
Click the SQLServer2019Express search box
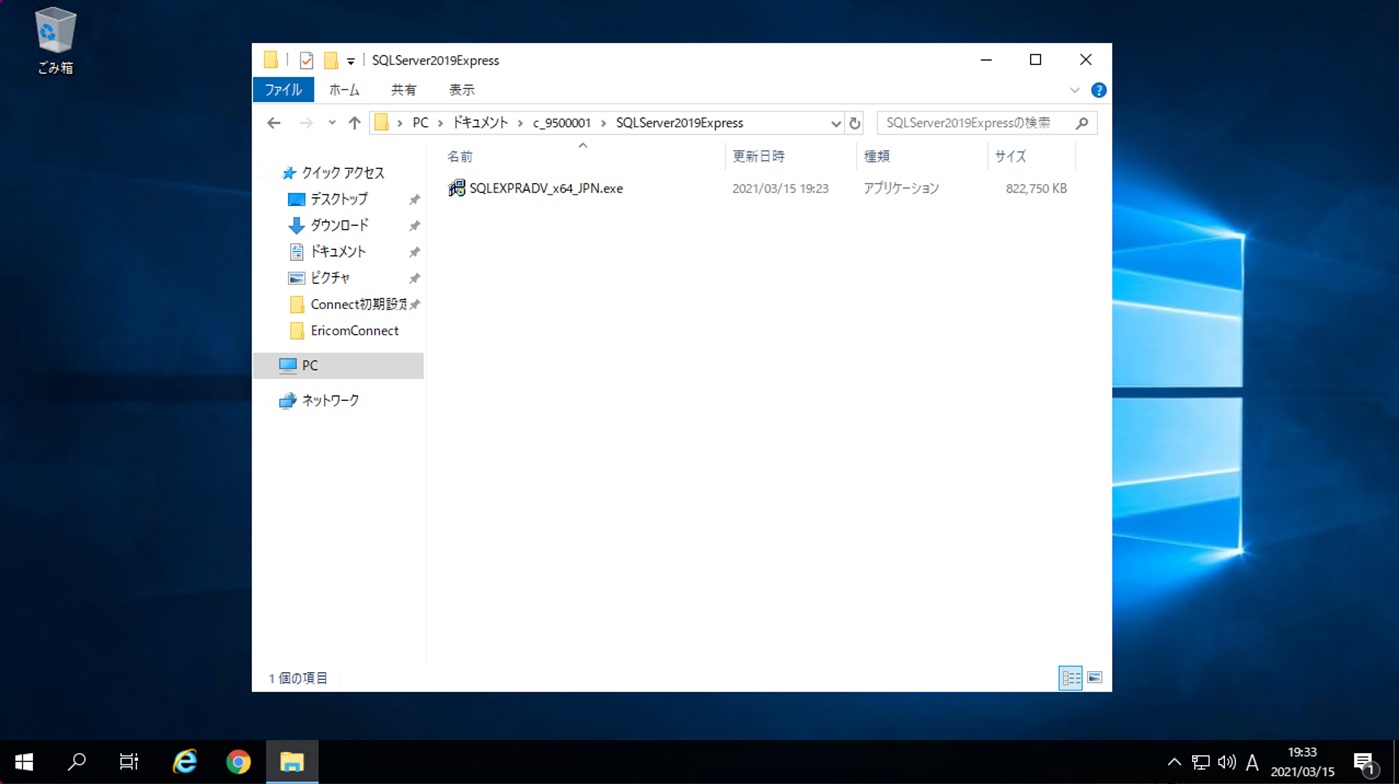[x=977, y=123]
